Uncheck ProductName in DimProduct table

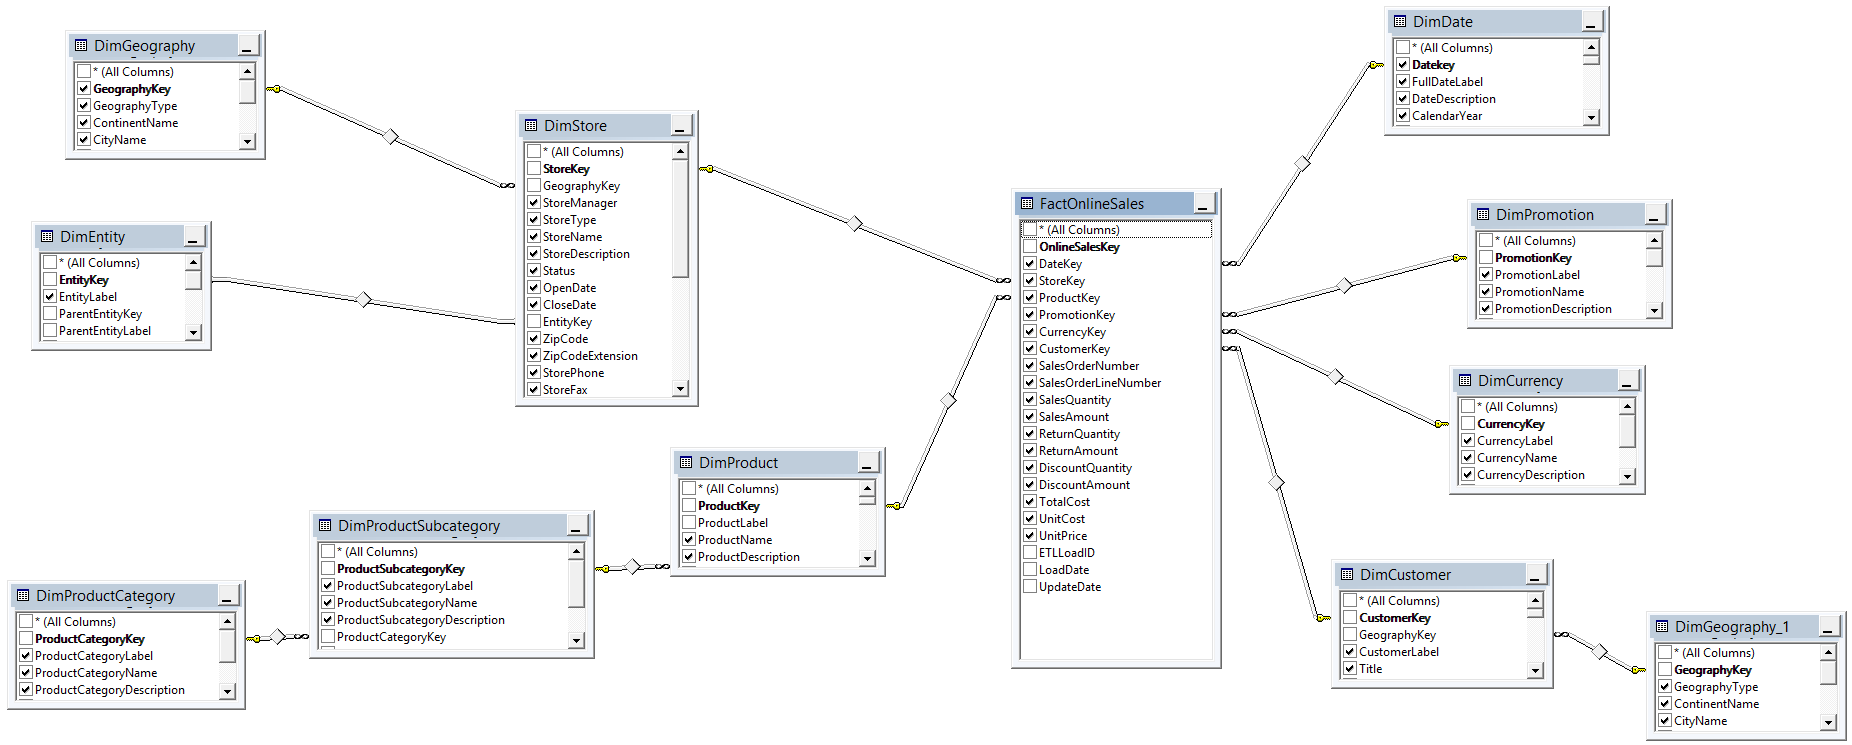[x=689, y=539]
